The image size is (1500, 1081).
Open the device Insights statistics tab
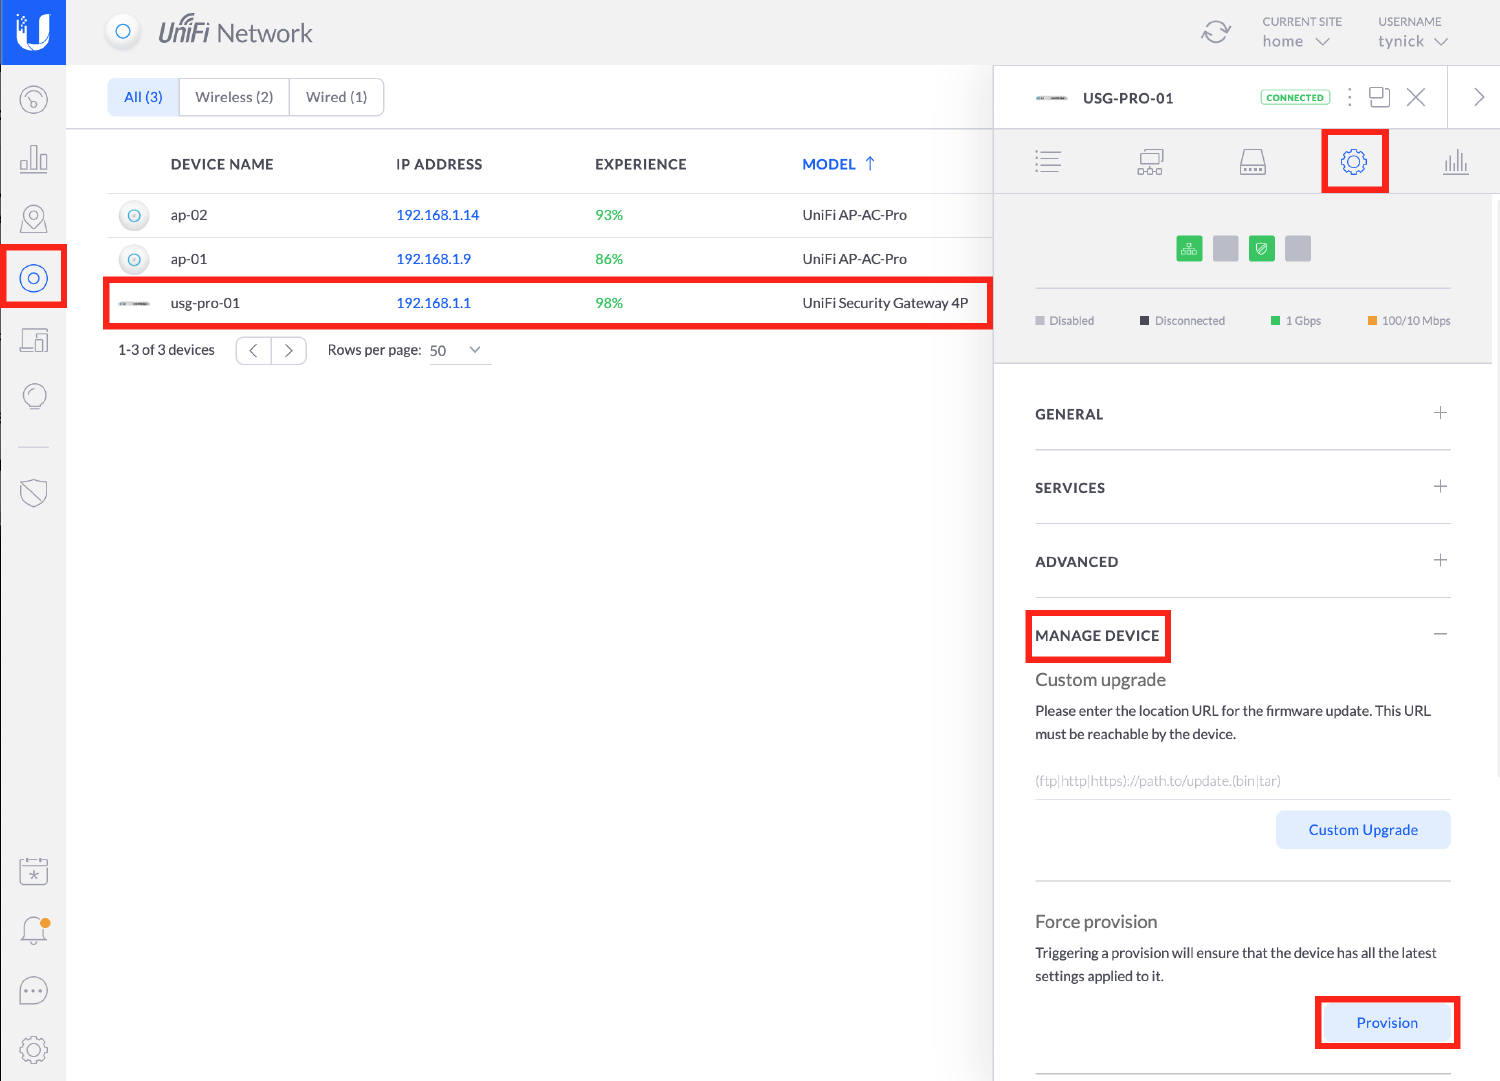pos(1456,160)
